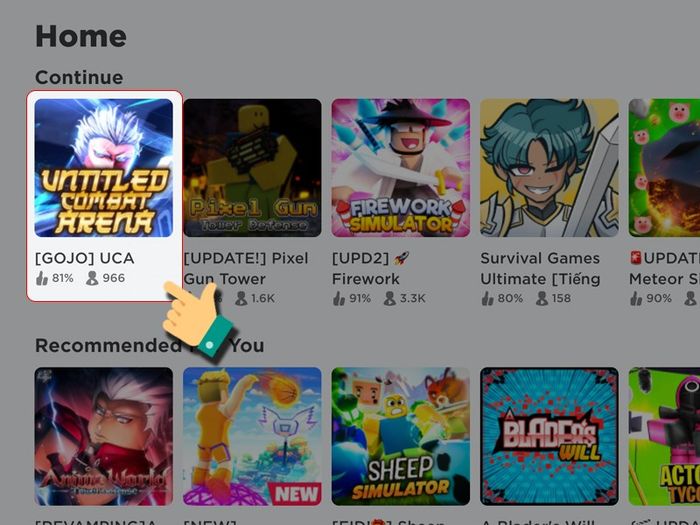Click the player icon next to 158
The image size is (700, 525).
coord(542,298)
